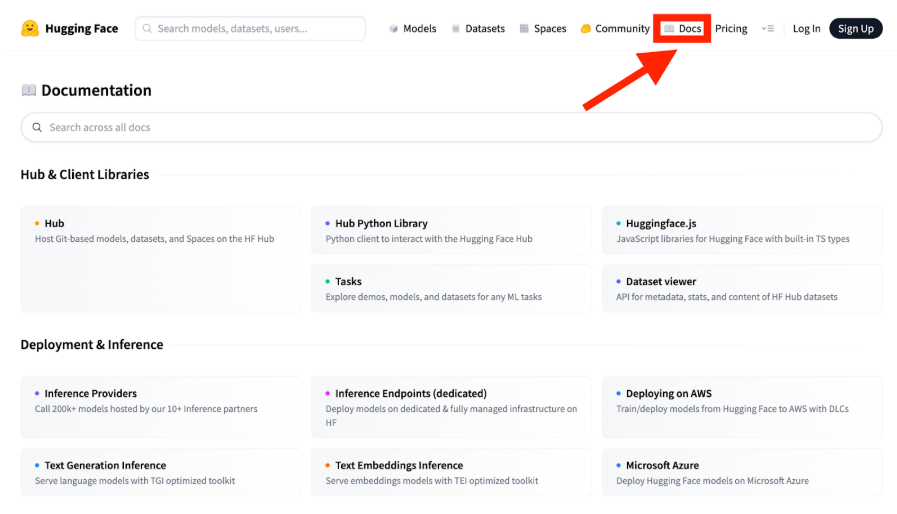
Task: Expand the more-options menu next to Pricing
Action: tap(767, 29)
